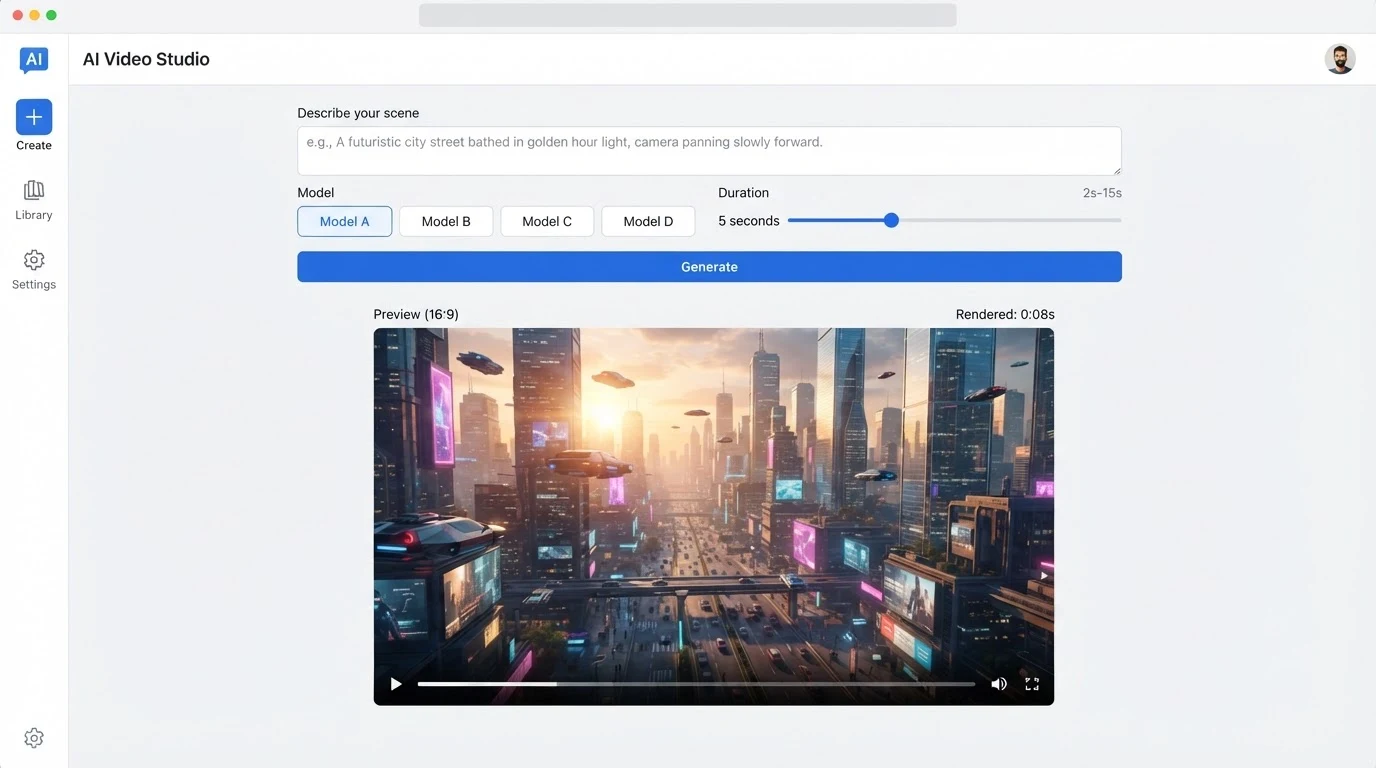1376x768 pixels.
Task: Open the Library section
Action: (34, 200)
